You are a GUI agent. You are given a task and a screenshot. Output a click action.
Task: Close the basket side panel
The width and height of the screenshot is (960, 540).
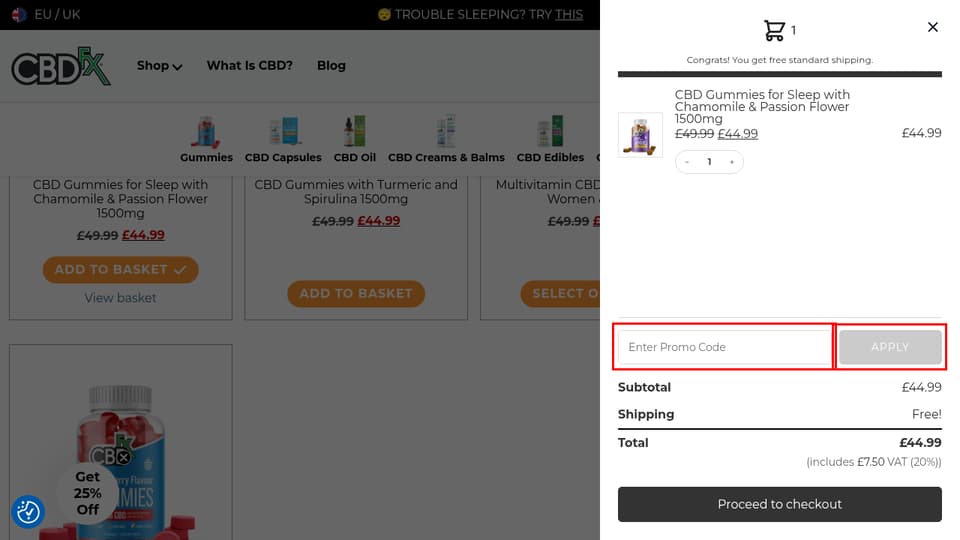pos(932,27)
